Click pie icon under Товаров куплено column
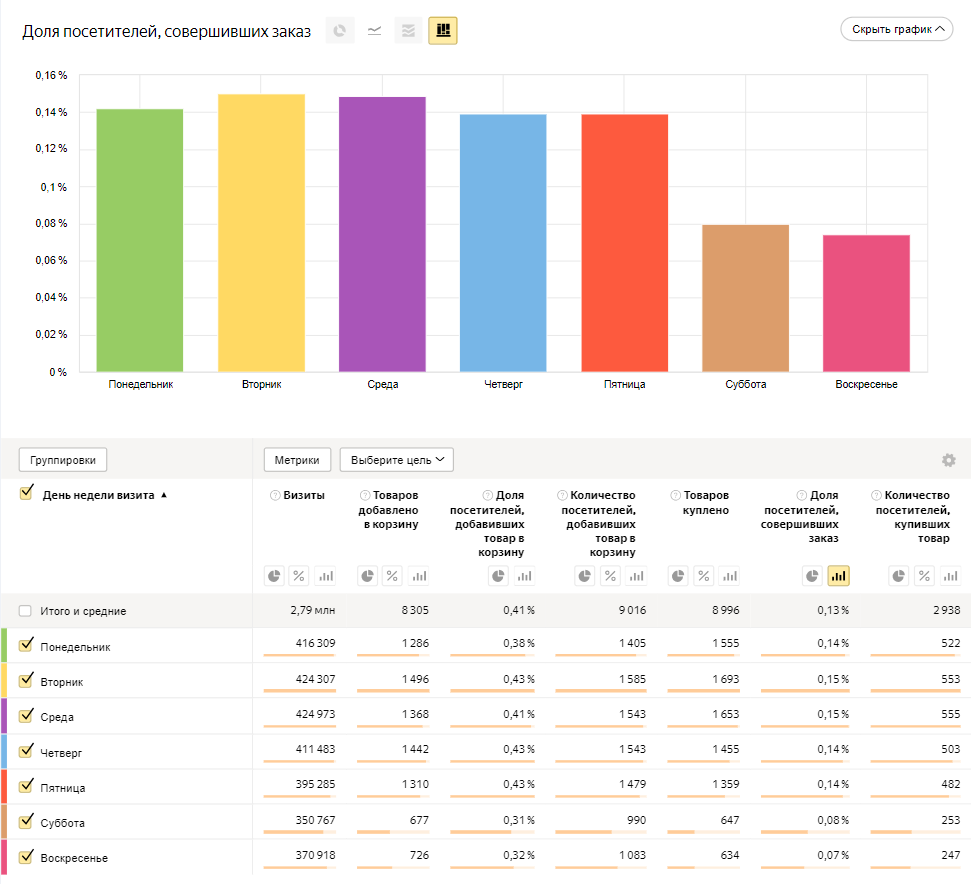 [679, 576]
